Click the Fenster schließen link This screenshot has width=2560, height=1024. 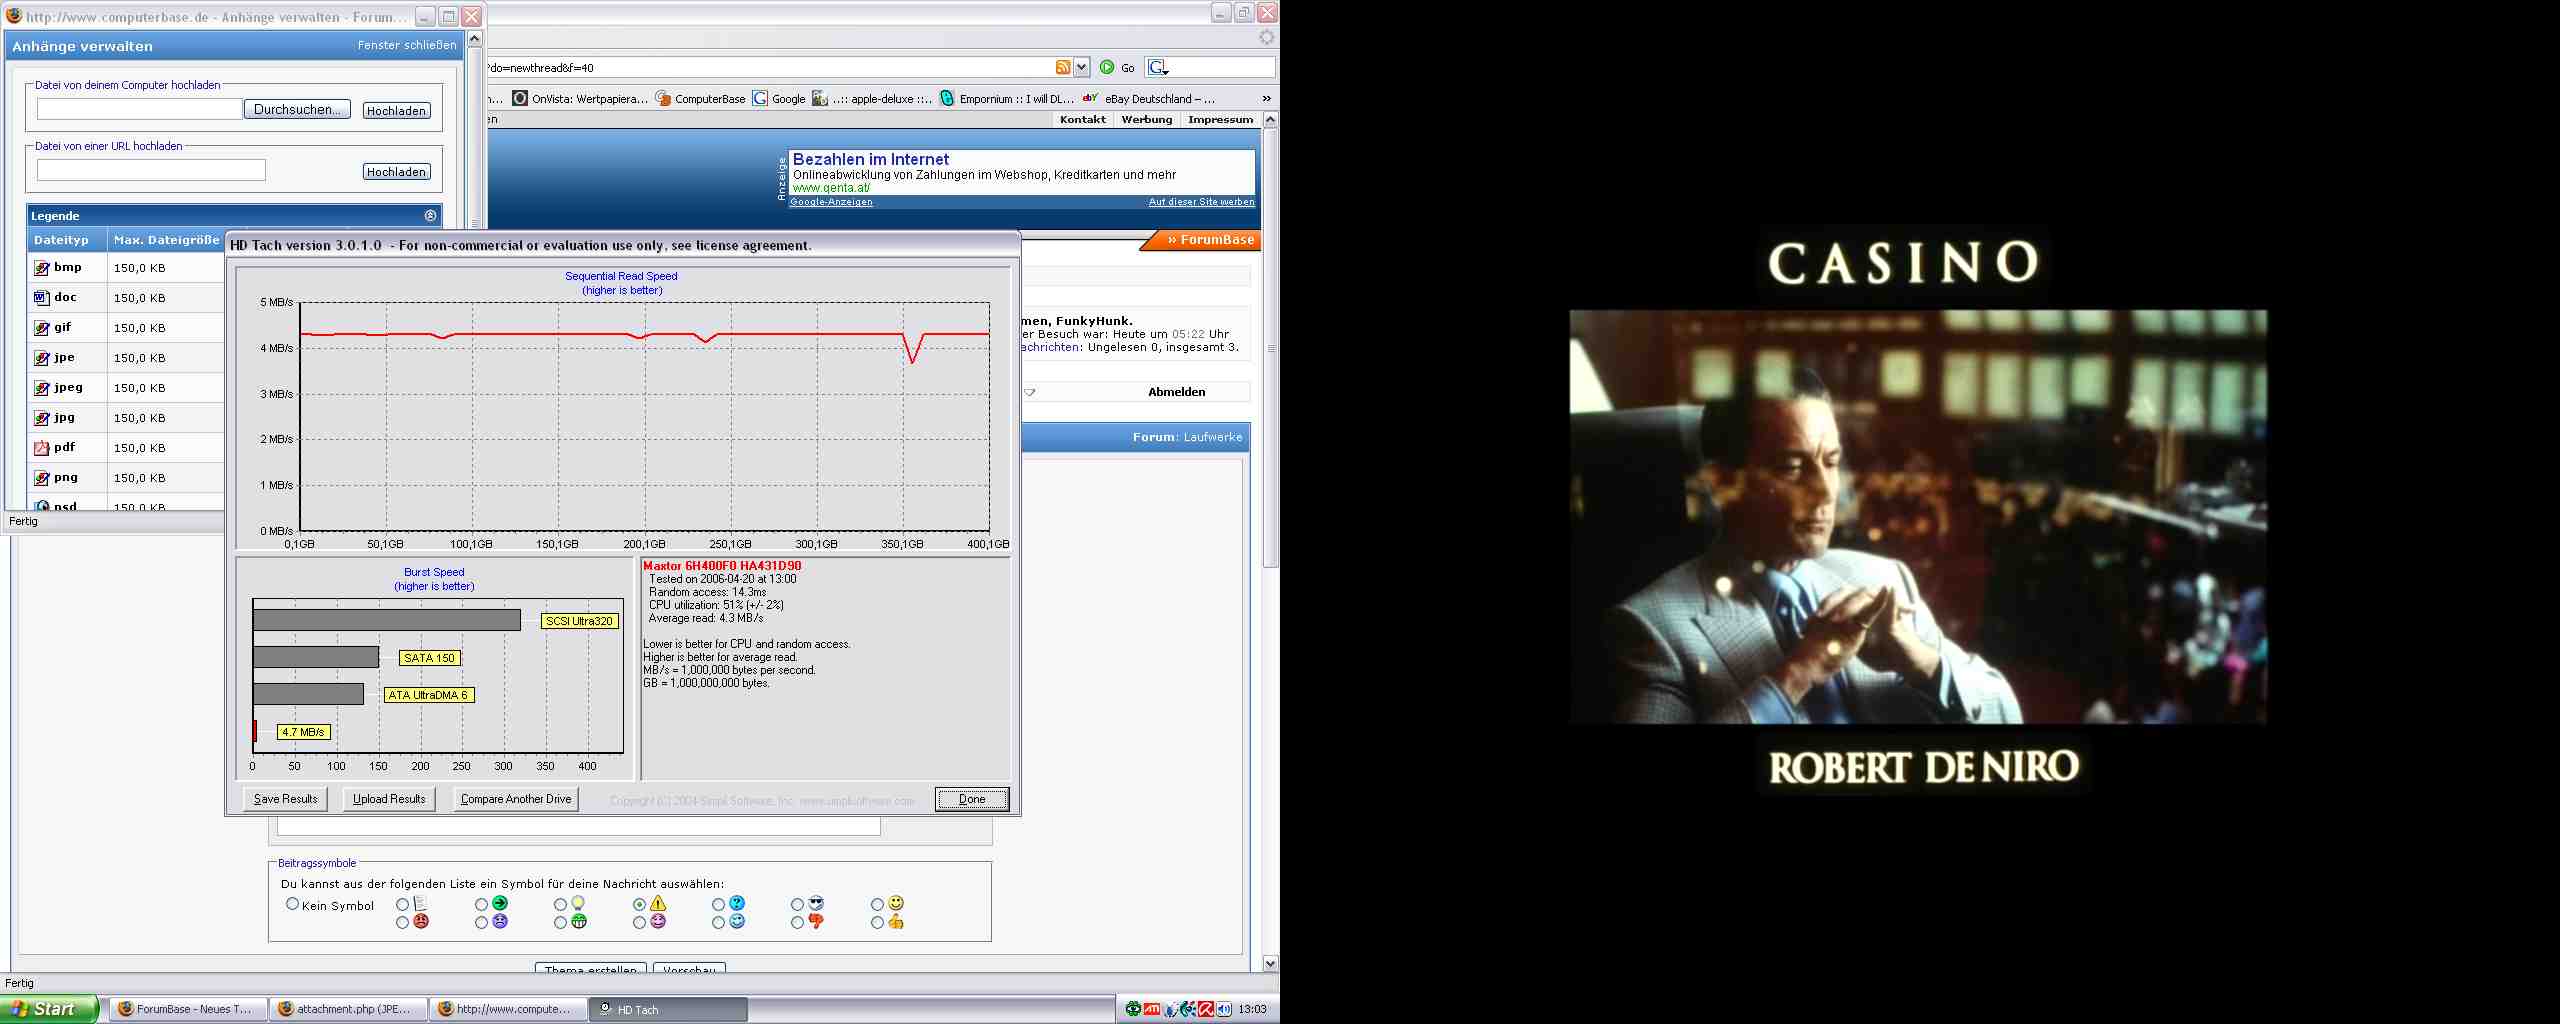[x=407, y=45]
